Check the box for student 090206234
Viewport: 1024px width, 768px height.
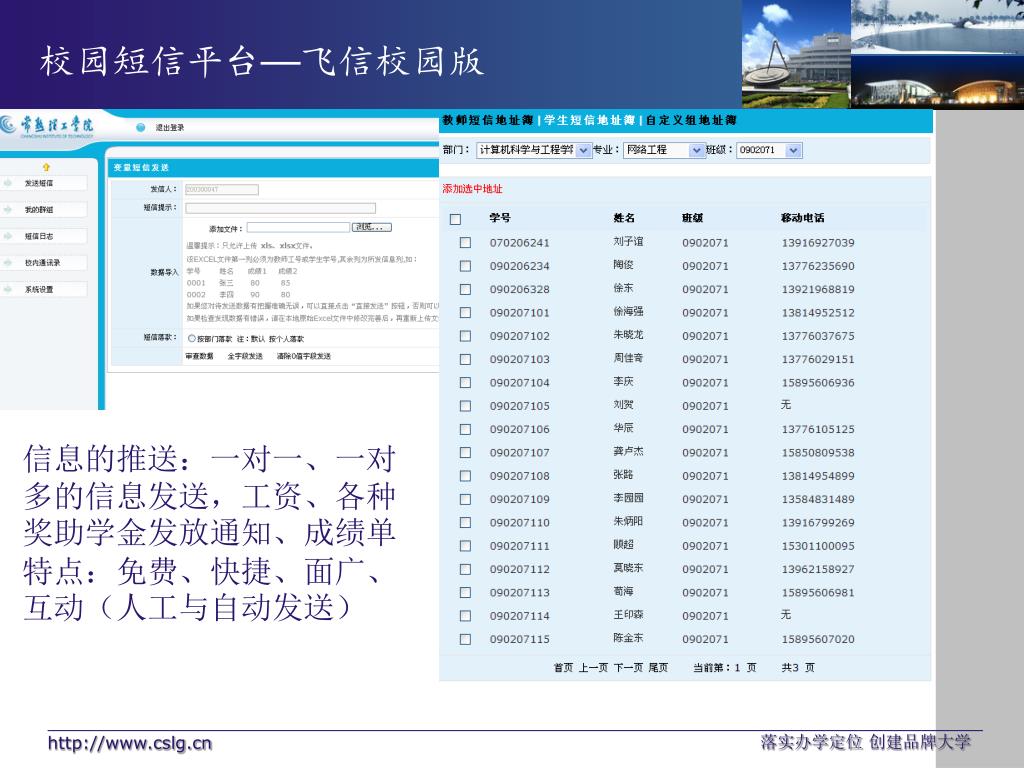coord(465,266)
